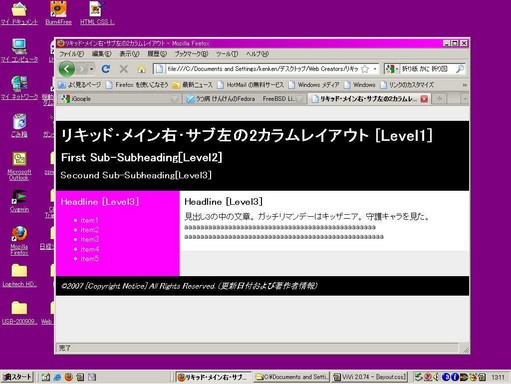Viewport: 511px width, 384px height.
Task: Open the 最新ニュース bookmark folder
Action: (192, 85)
